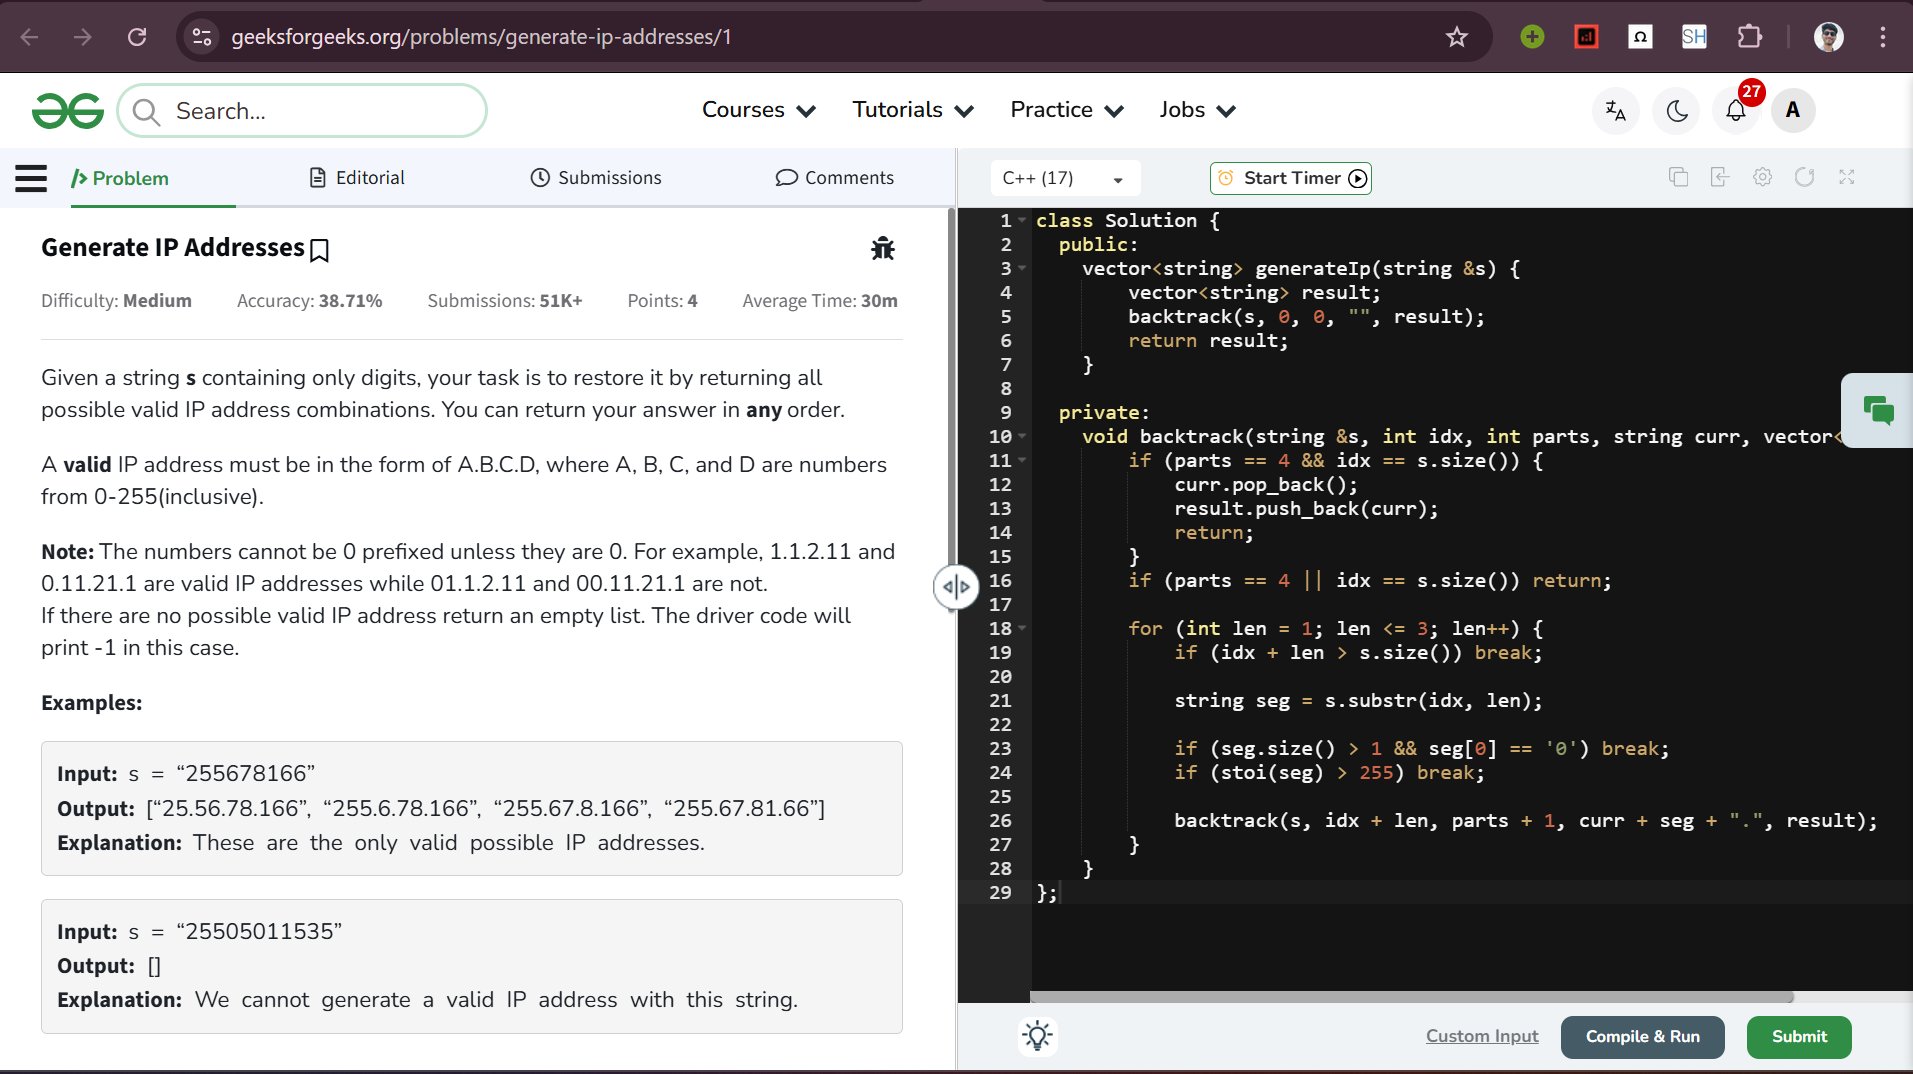The height and width of the screenshot is (1074, 1913).
Task: Open the Submissions tab
Action: (x=596, y=178)
